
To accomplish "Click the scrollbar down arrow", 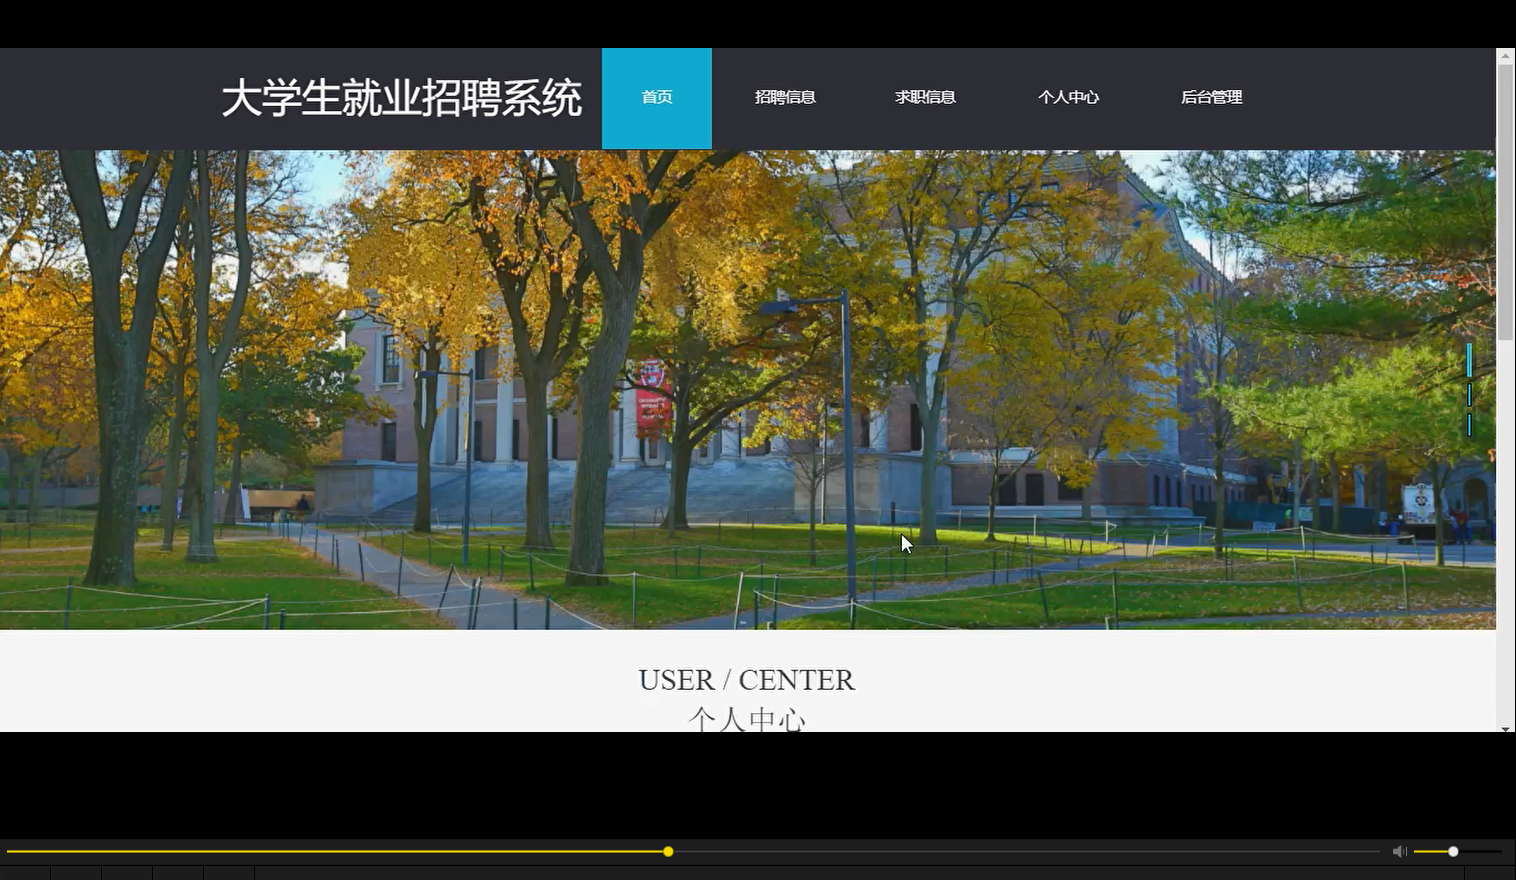I will [x=1505, y=728].
